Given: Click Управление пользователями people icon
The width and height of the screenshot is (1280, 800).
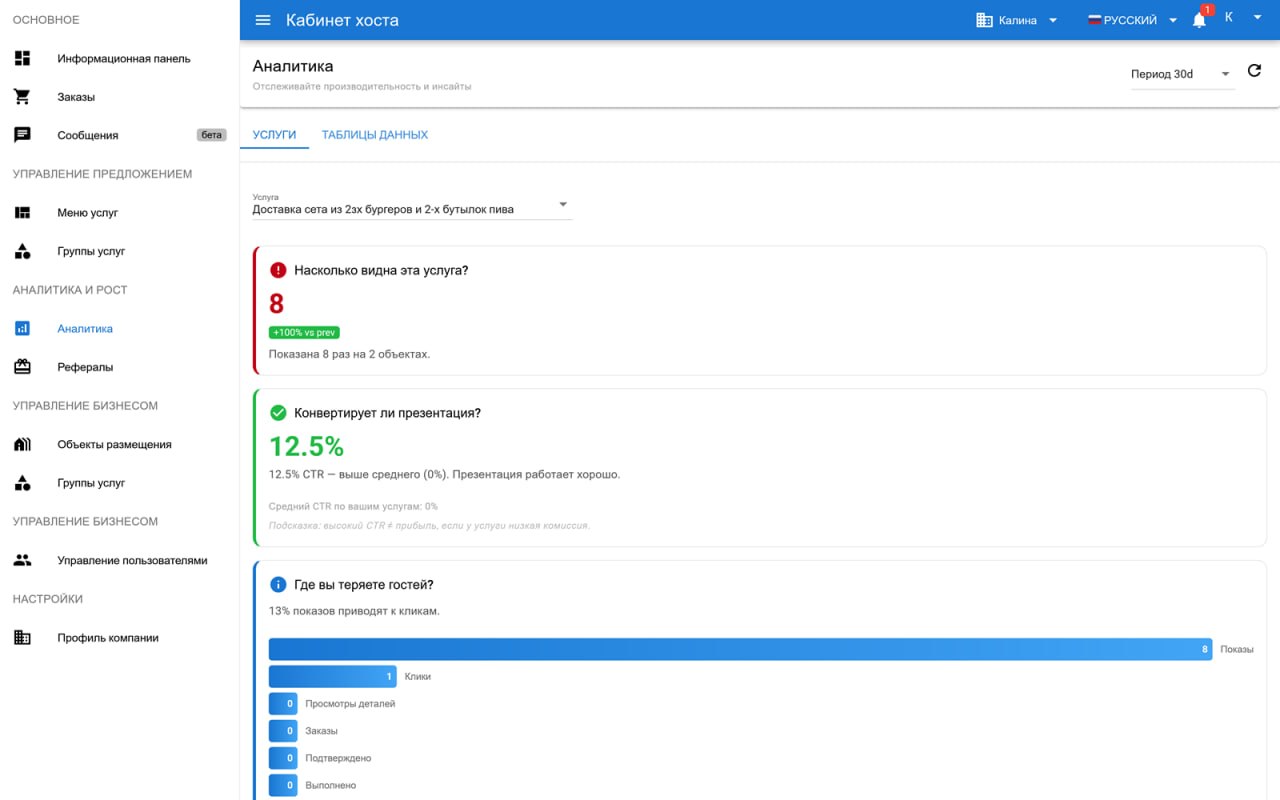Looking at the screenshot, I should [x=22, y=560].
